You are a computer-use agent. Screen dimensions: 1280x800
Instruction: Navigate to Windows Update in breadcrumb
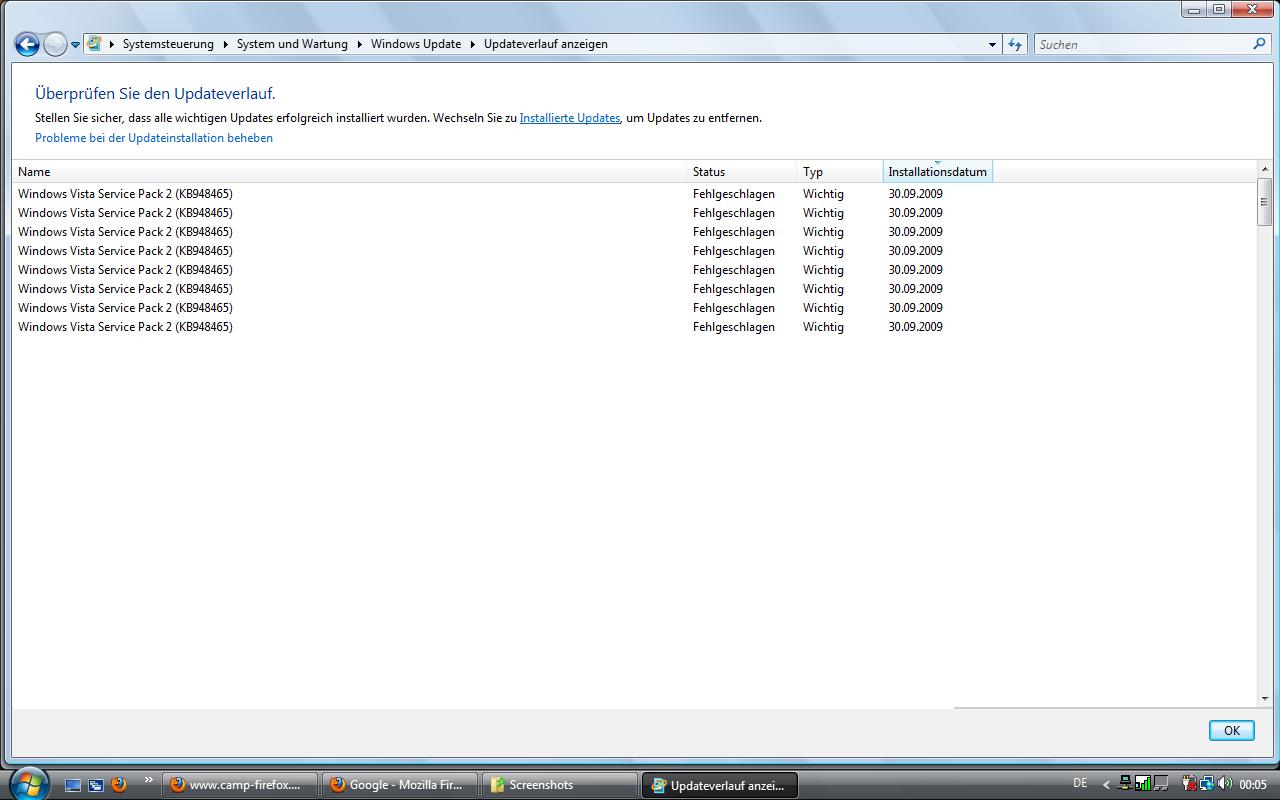[416, 44]
